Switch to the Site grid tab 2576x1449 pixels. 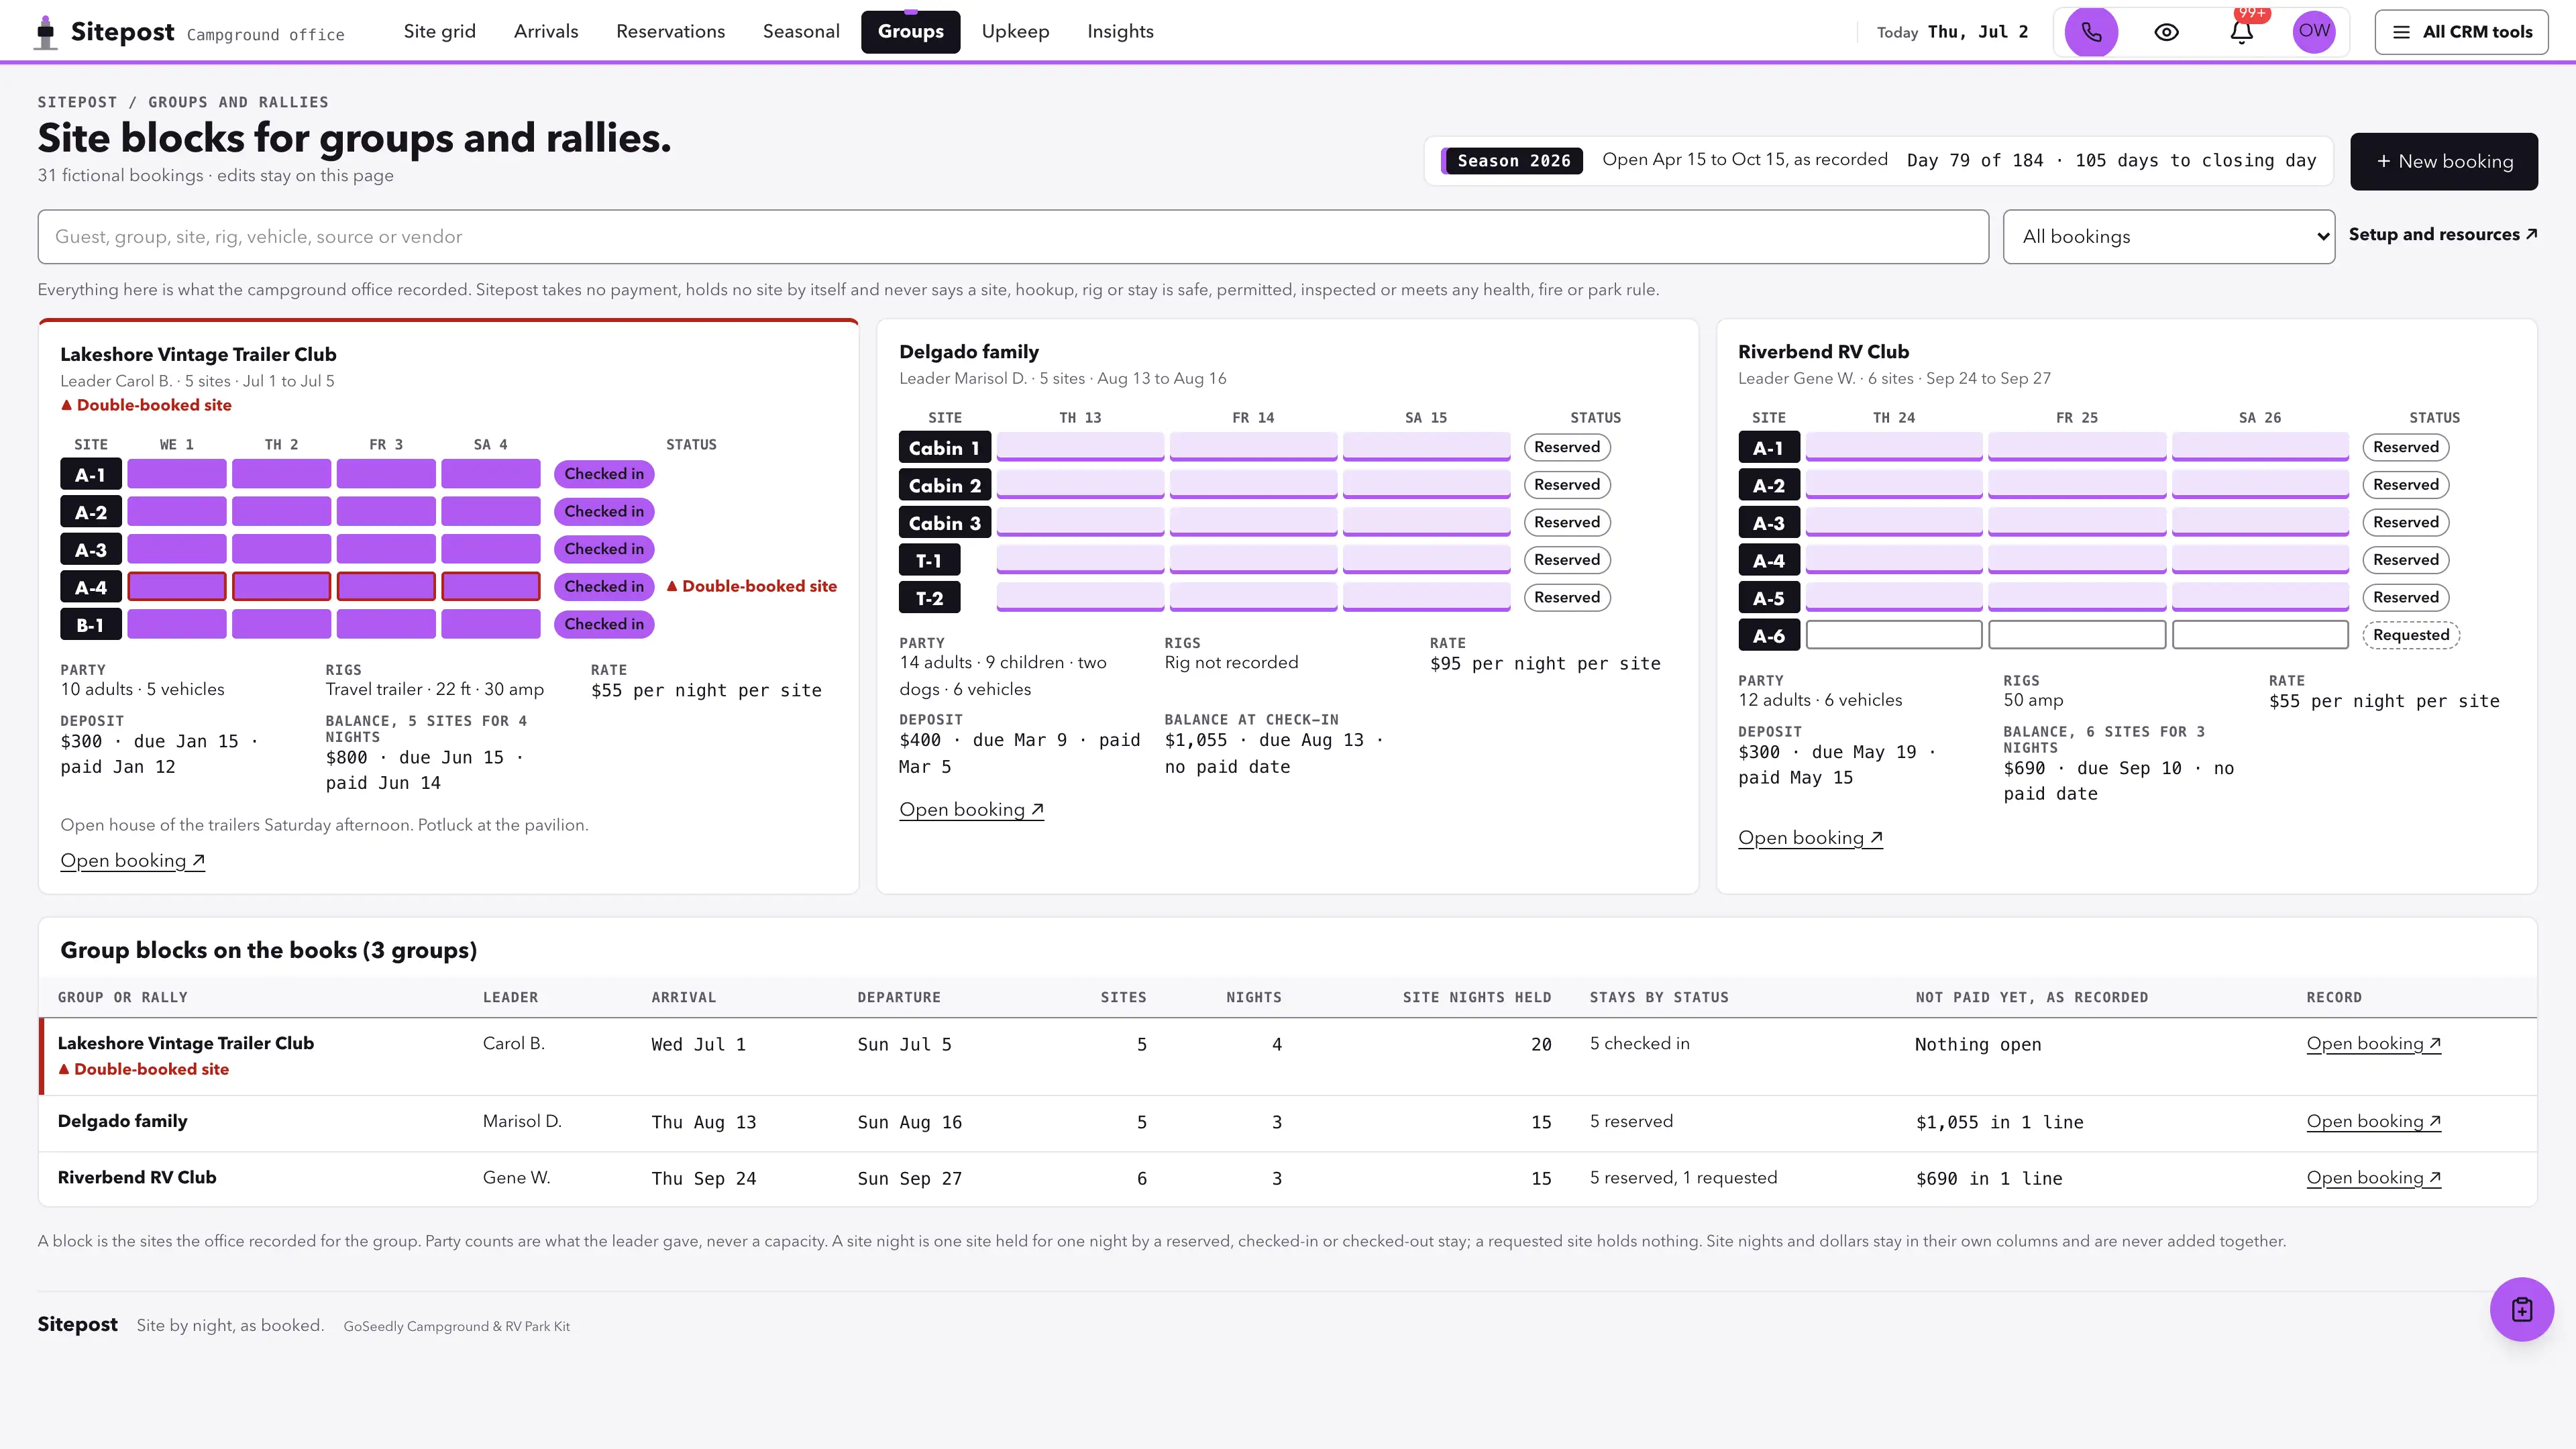[x=440, y=31]
